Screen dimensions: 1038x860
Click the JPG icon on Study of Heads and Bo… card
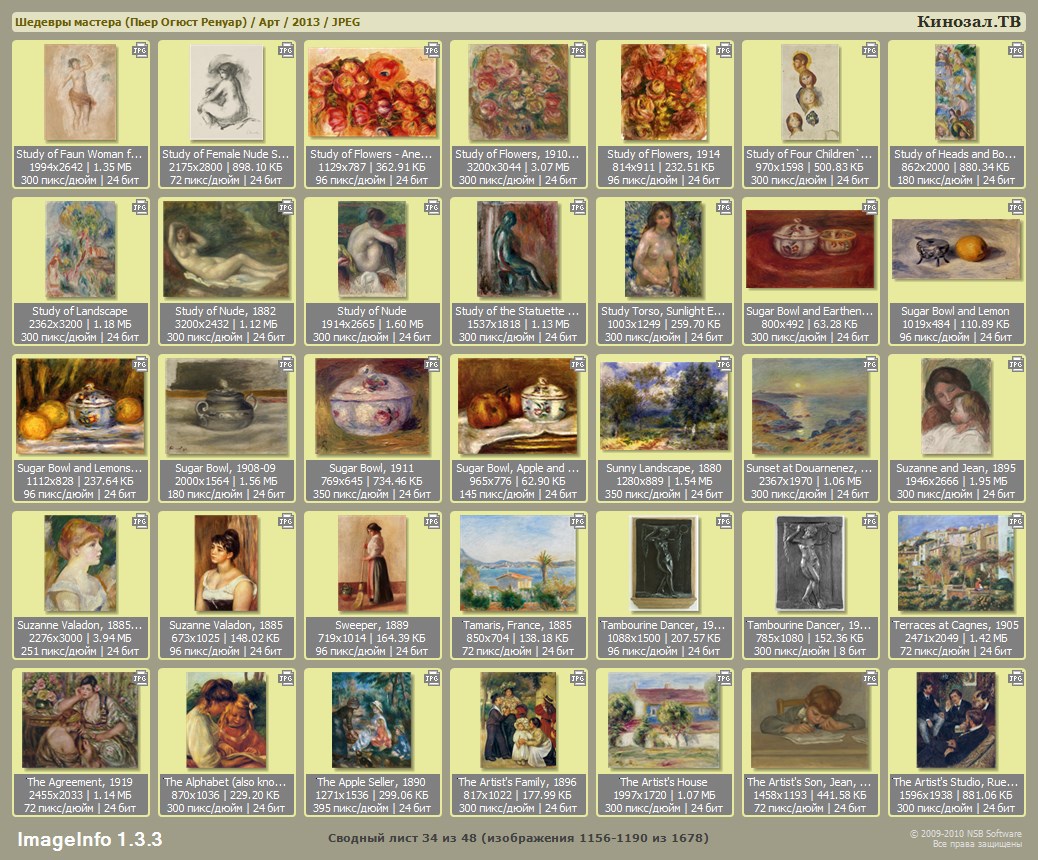(1015, 51)
